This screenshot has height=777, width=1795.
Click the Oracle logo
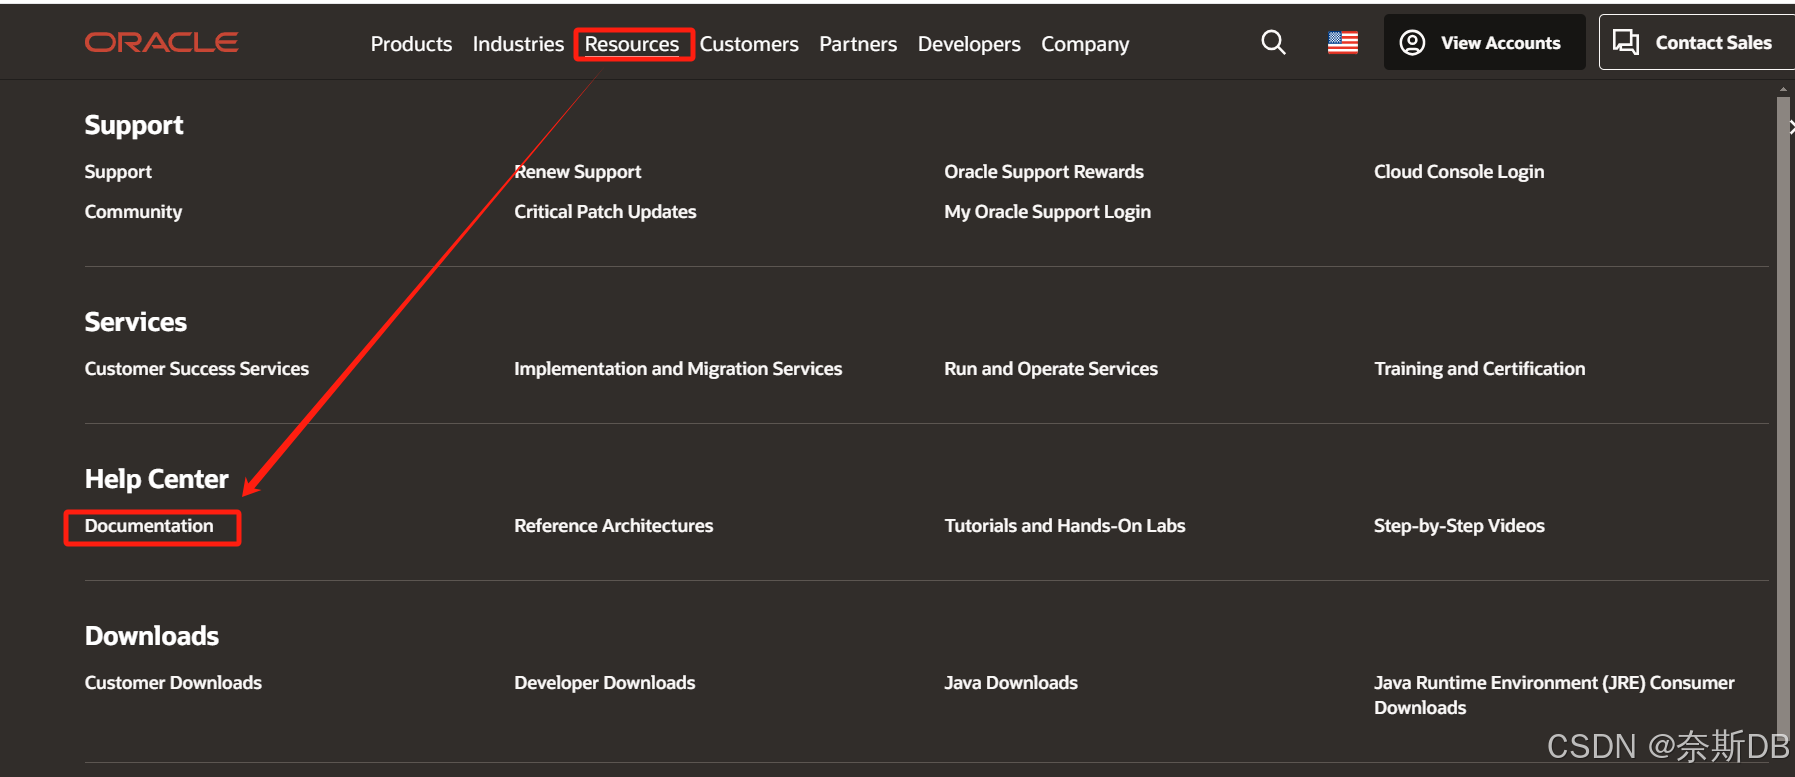click(x=161, y=42)
